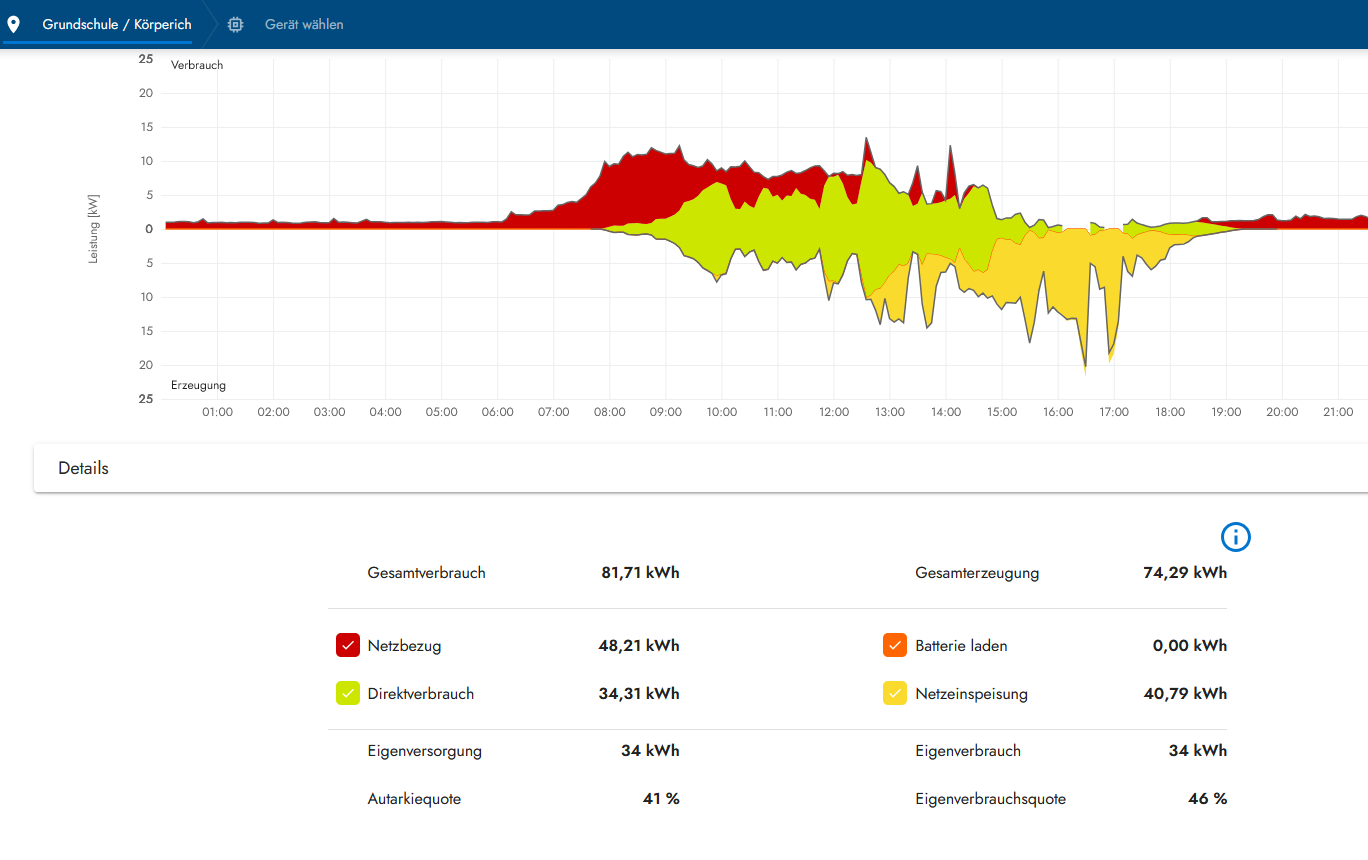The width and height of the screenshot is (1368, 860).
Task: Collapse the Details section
Action: (84, 467)
